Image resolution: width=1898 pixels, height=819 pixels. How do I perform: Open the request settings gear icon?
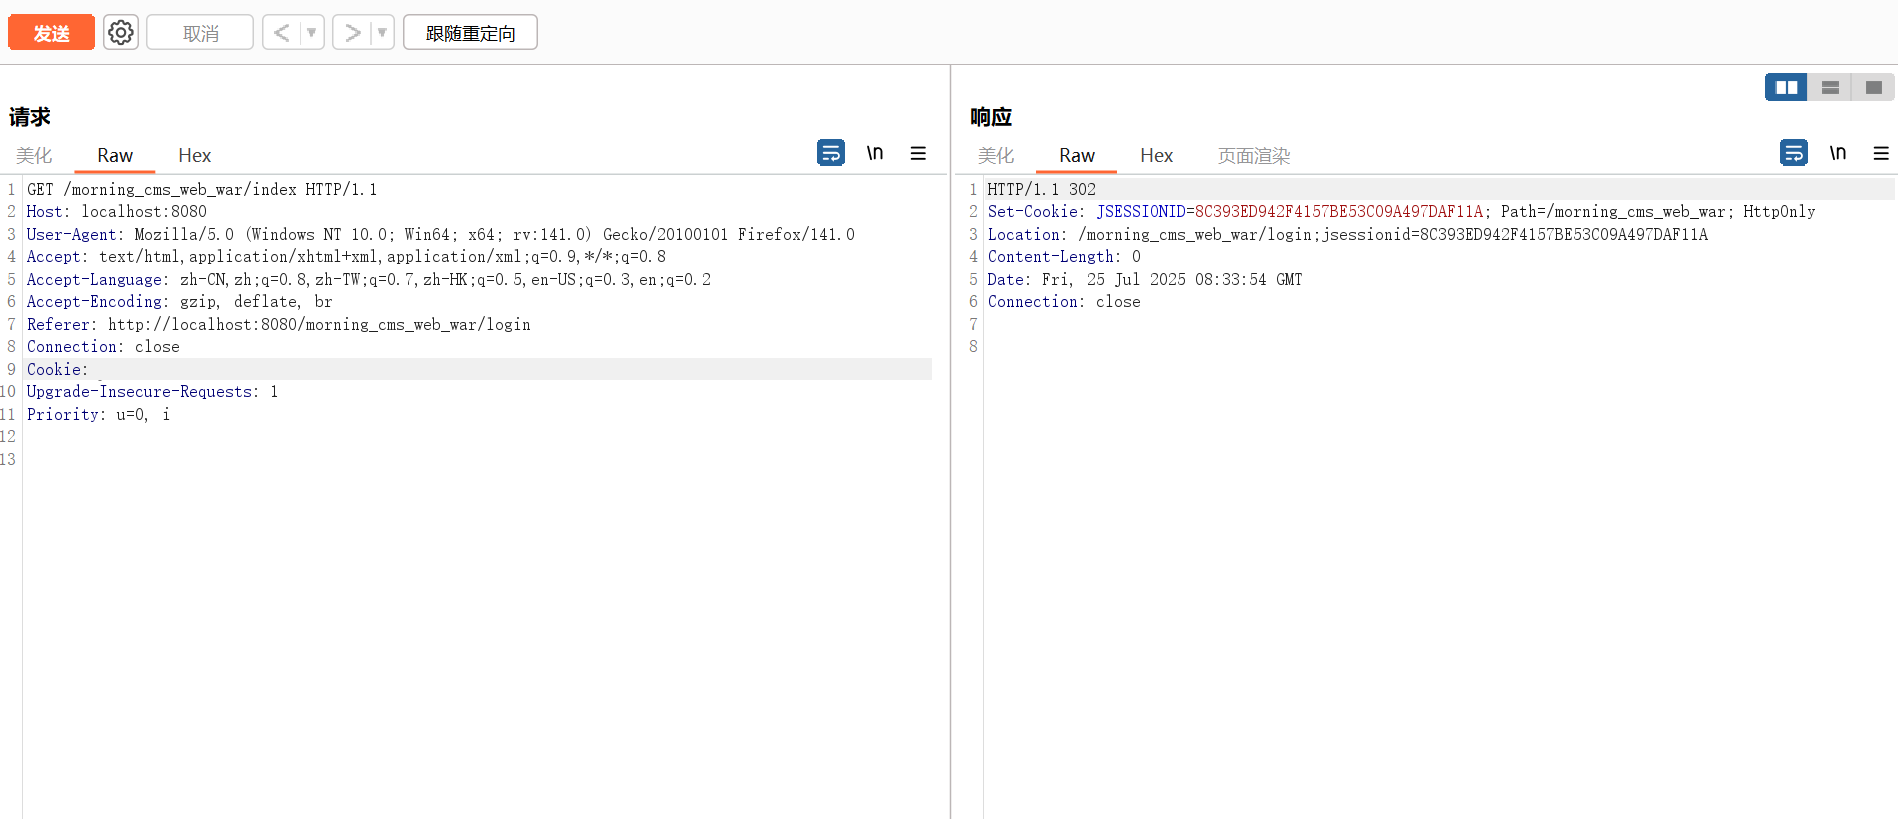(x=121, y=33)
